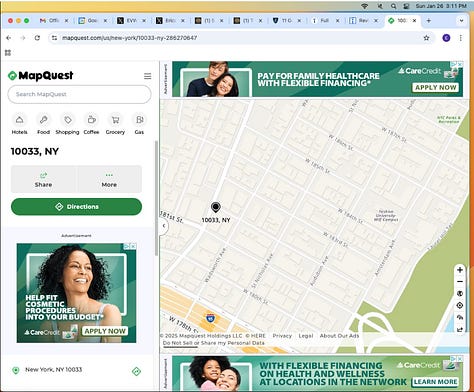Select the Food category icon

pos(44,120)
